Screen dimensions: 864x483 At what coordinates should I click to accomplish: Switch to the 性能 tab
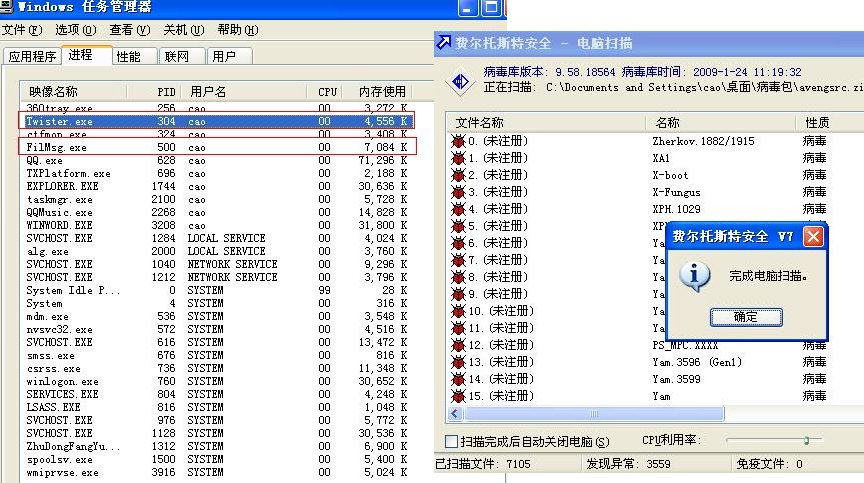(x=134, y=56)
